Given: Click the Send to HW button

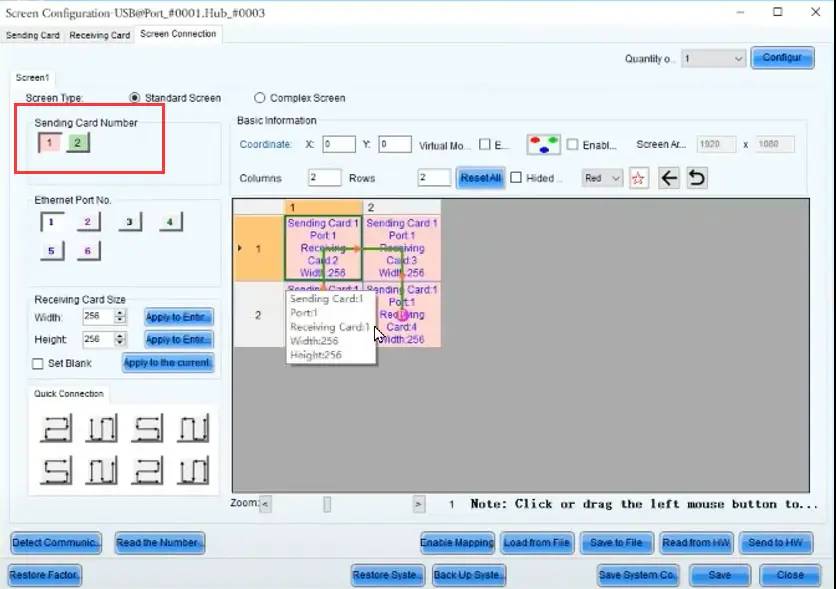Looking at the screenshot, I should tap(776, 543).
